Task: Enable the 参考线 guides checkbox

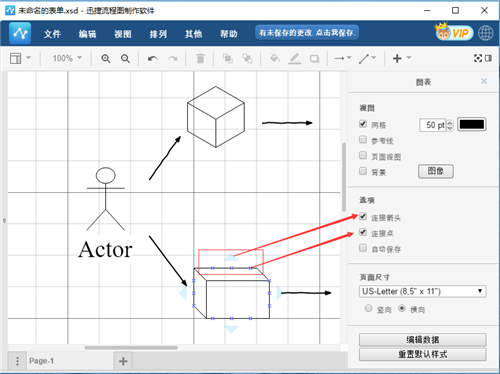Action: (x=363, y=139)
